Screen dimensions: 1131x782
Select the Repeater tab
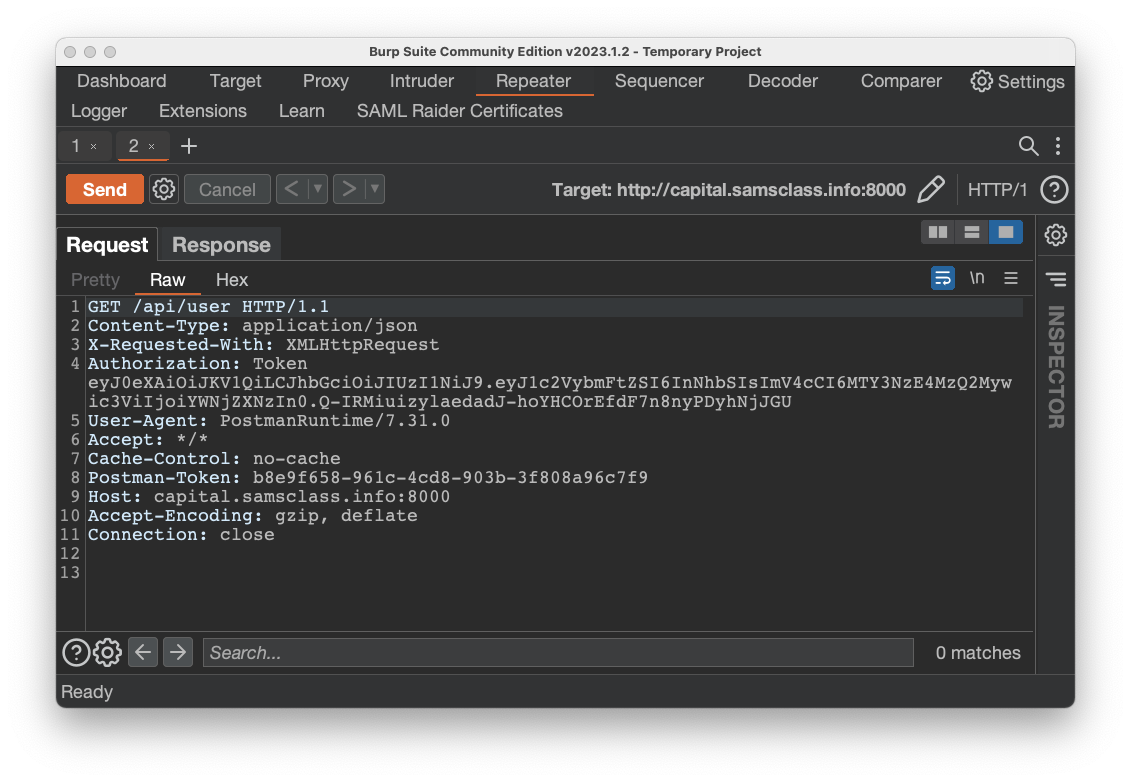(533, 81)
